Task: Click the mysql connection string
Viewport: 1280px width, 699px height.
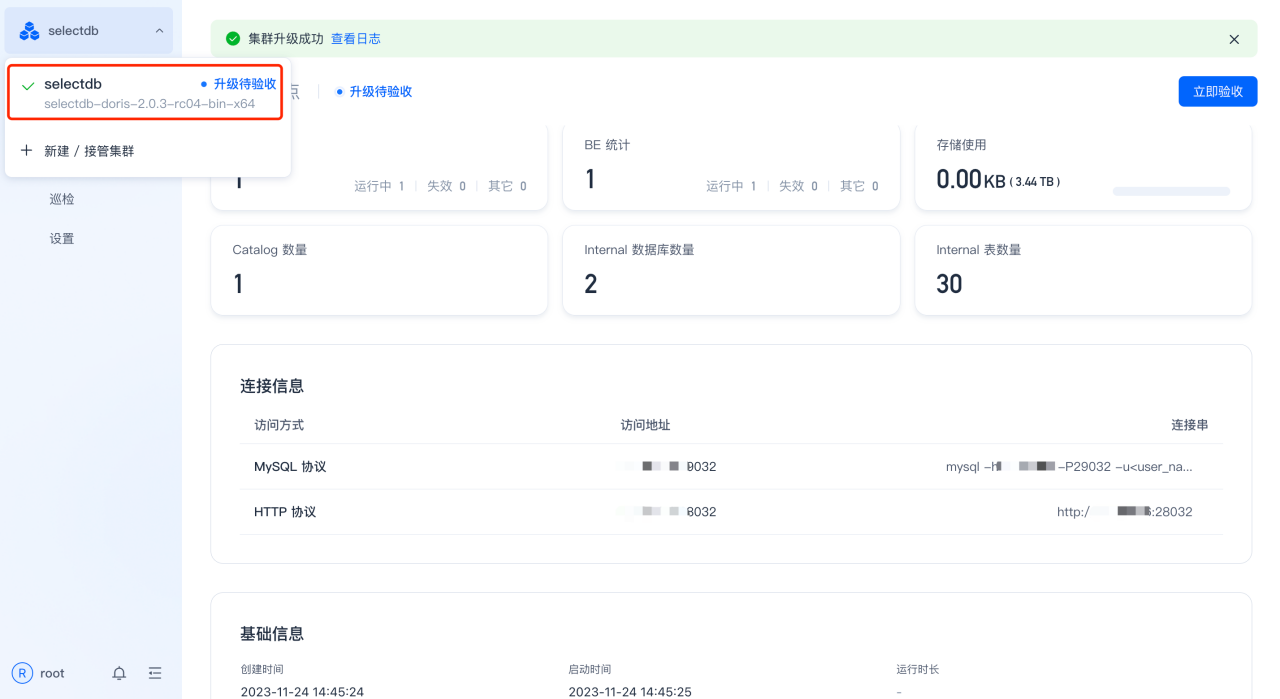Action: coord(1069,467)
